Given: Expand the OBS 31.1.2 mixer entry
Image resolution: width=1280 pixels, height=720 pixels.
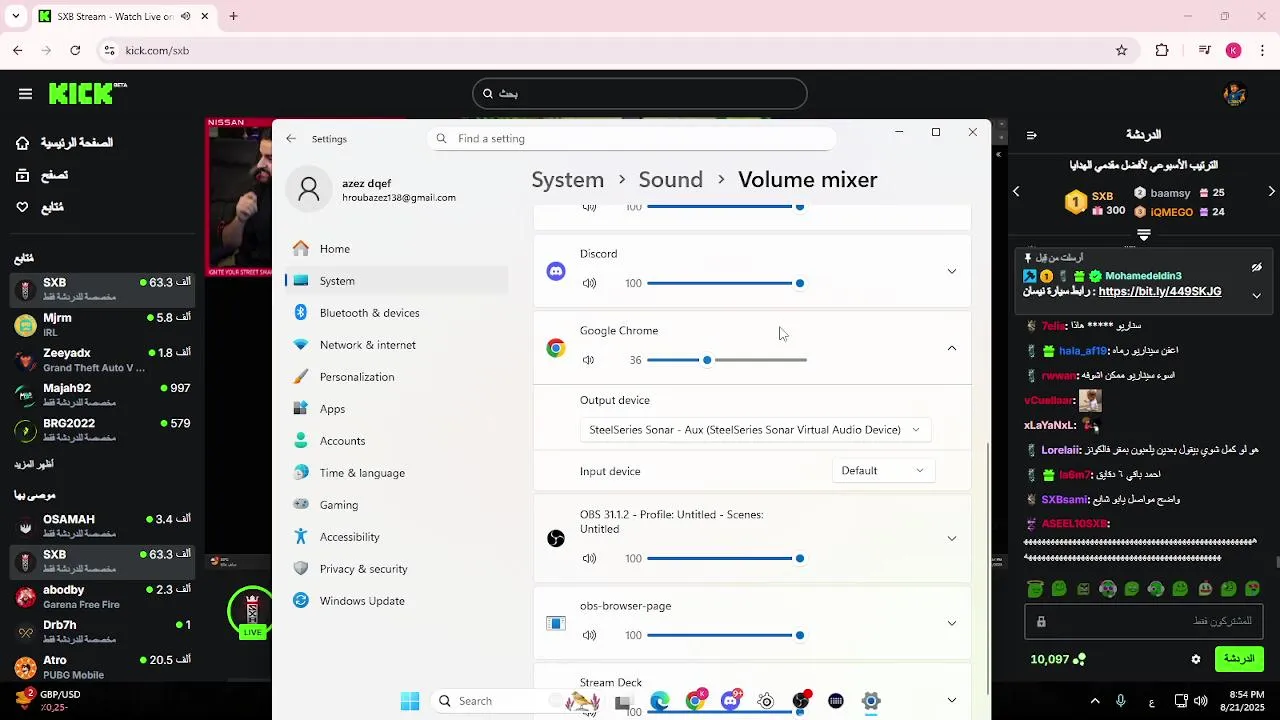Looking at the screenshot, I should [x=951, y=538].
